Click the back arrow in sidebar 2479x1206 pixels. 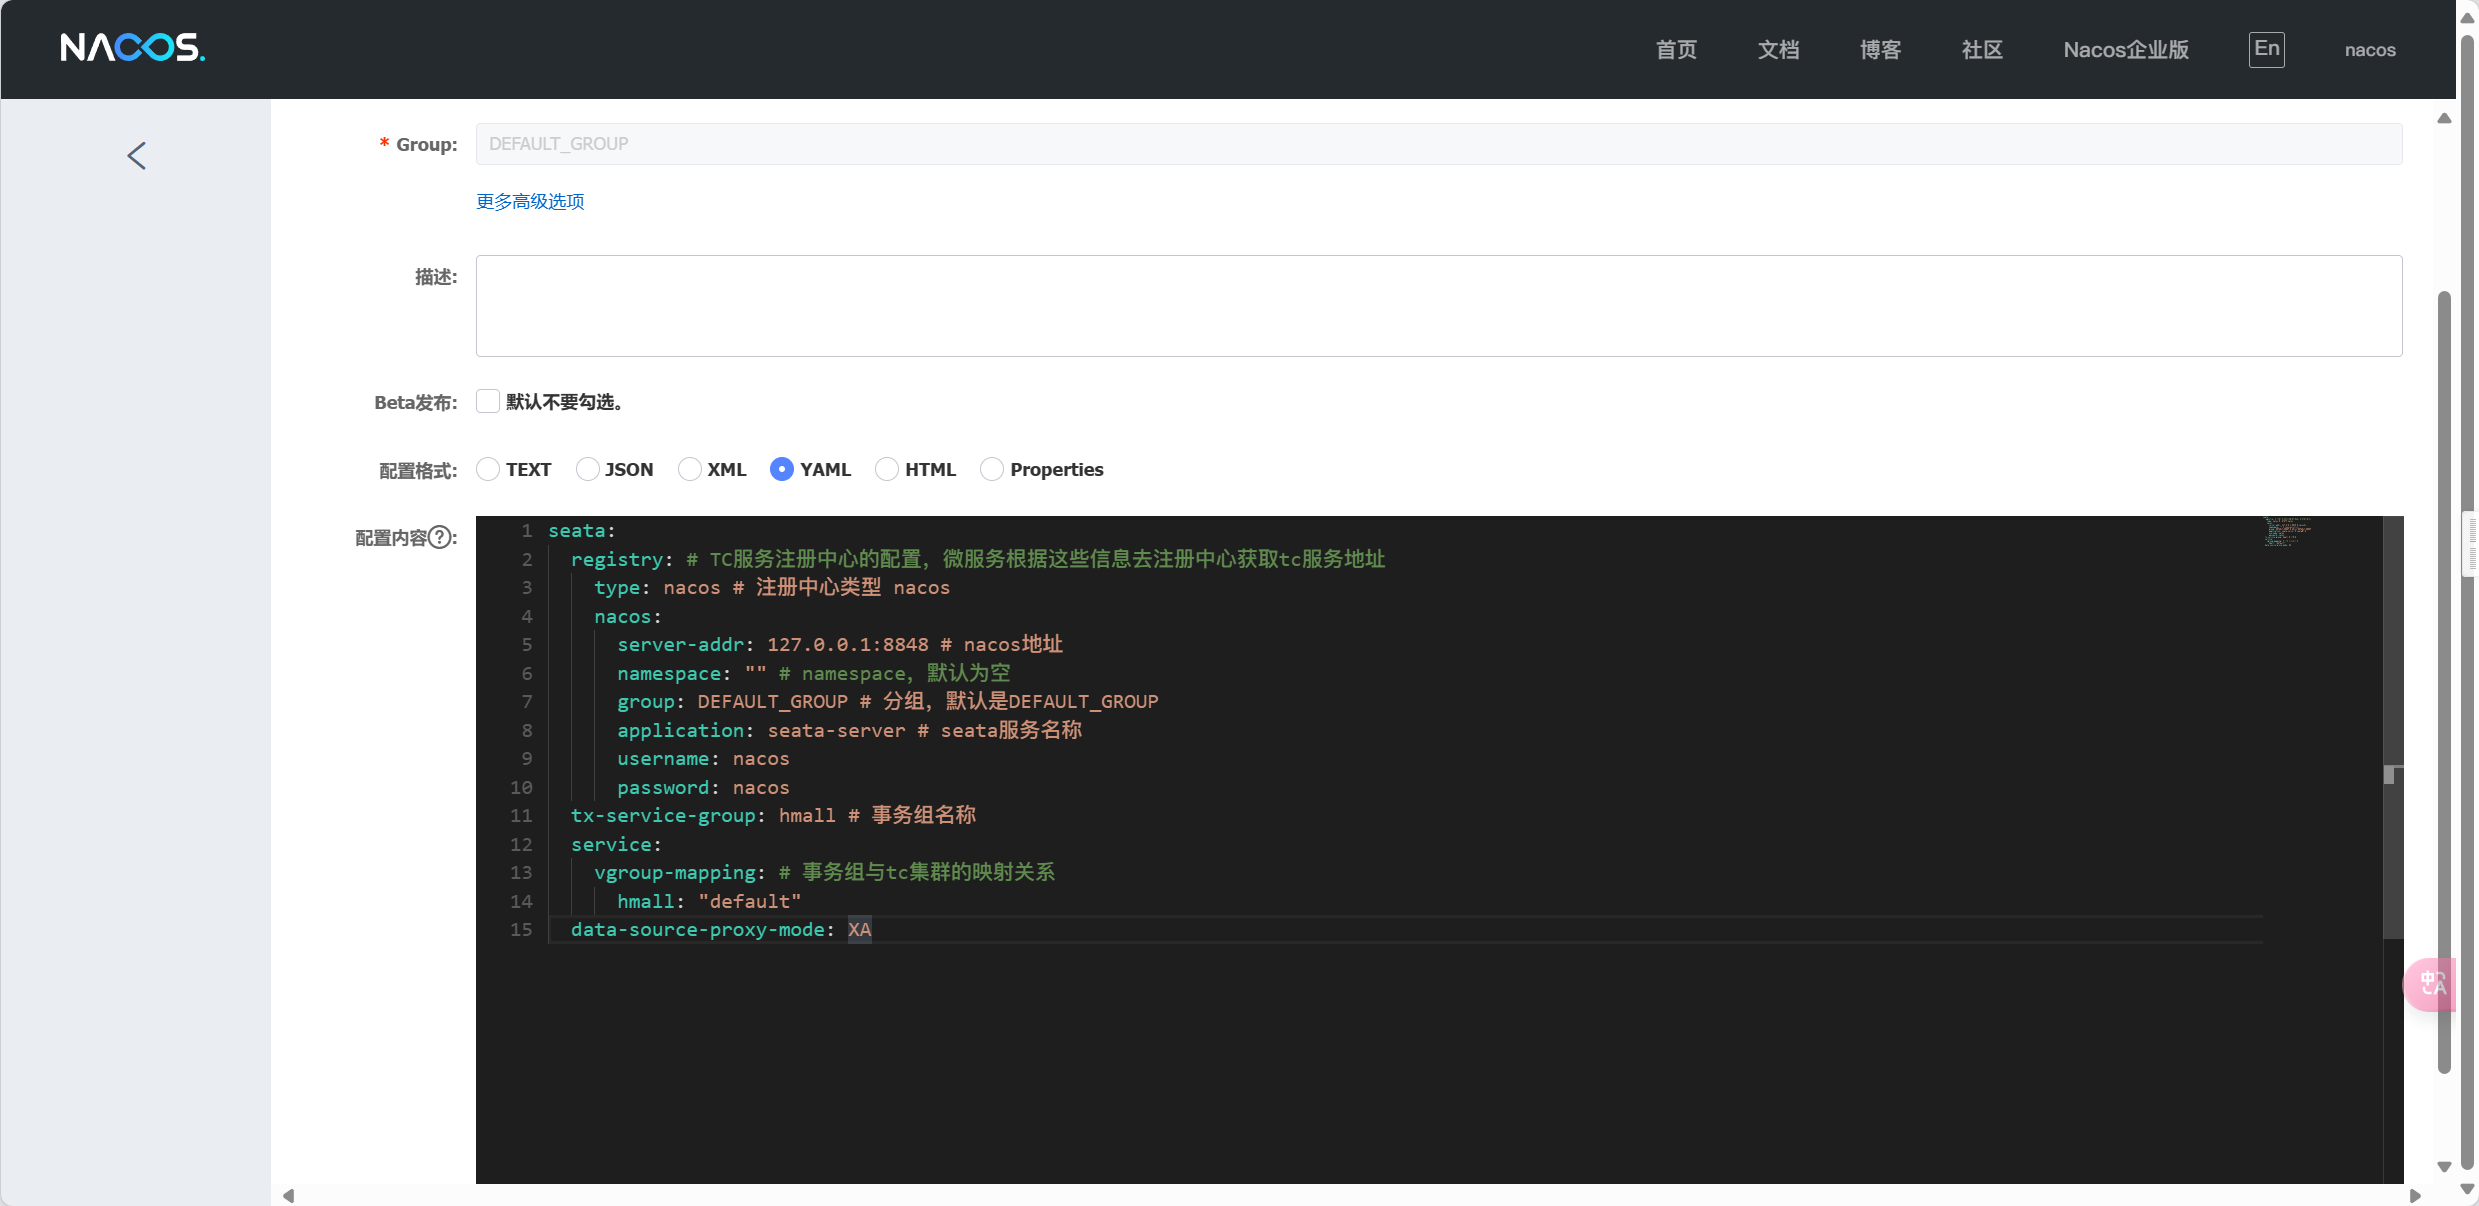coord(137,156)
